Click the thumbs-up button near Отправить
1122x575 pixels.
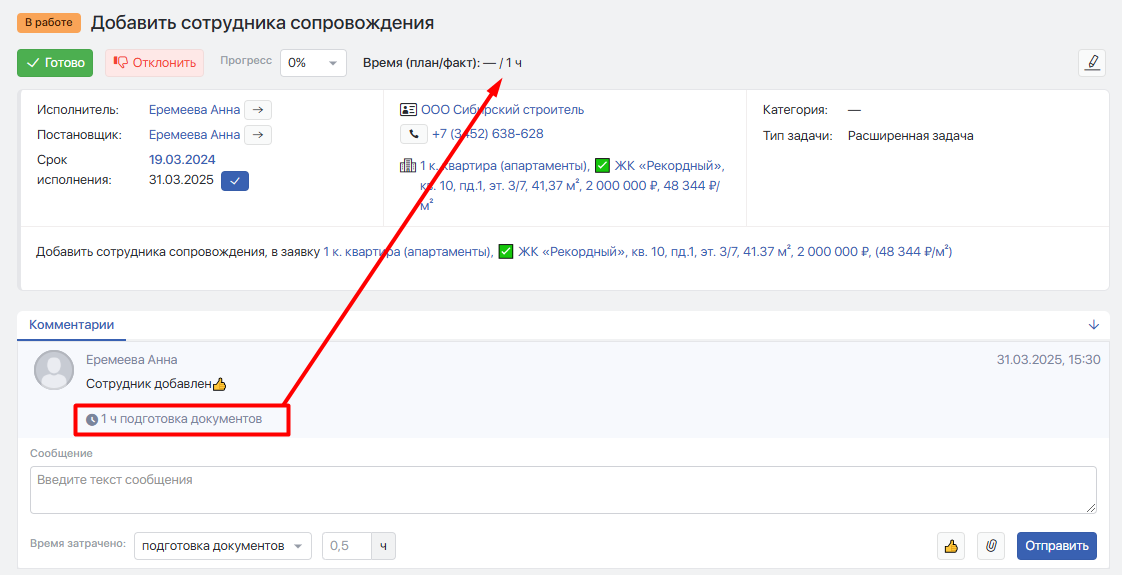(951, 546)
